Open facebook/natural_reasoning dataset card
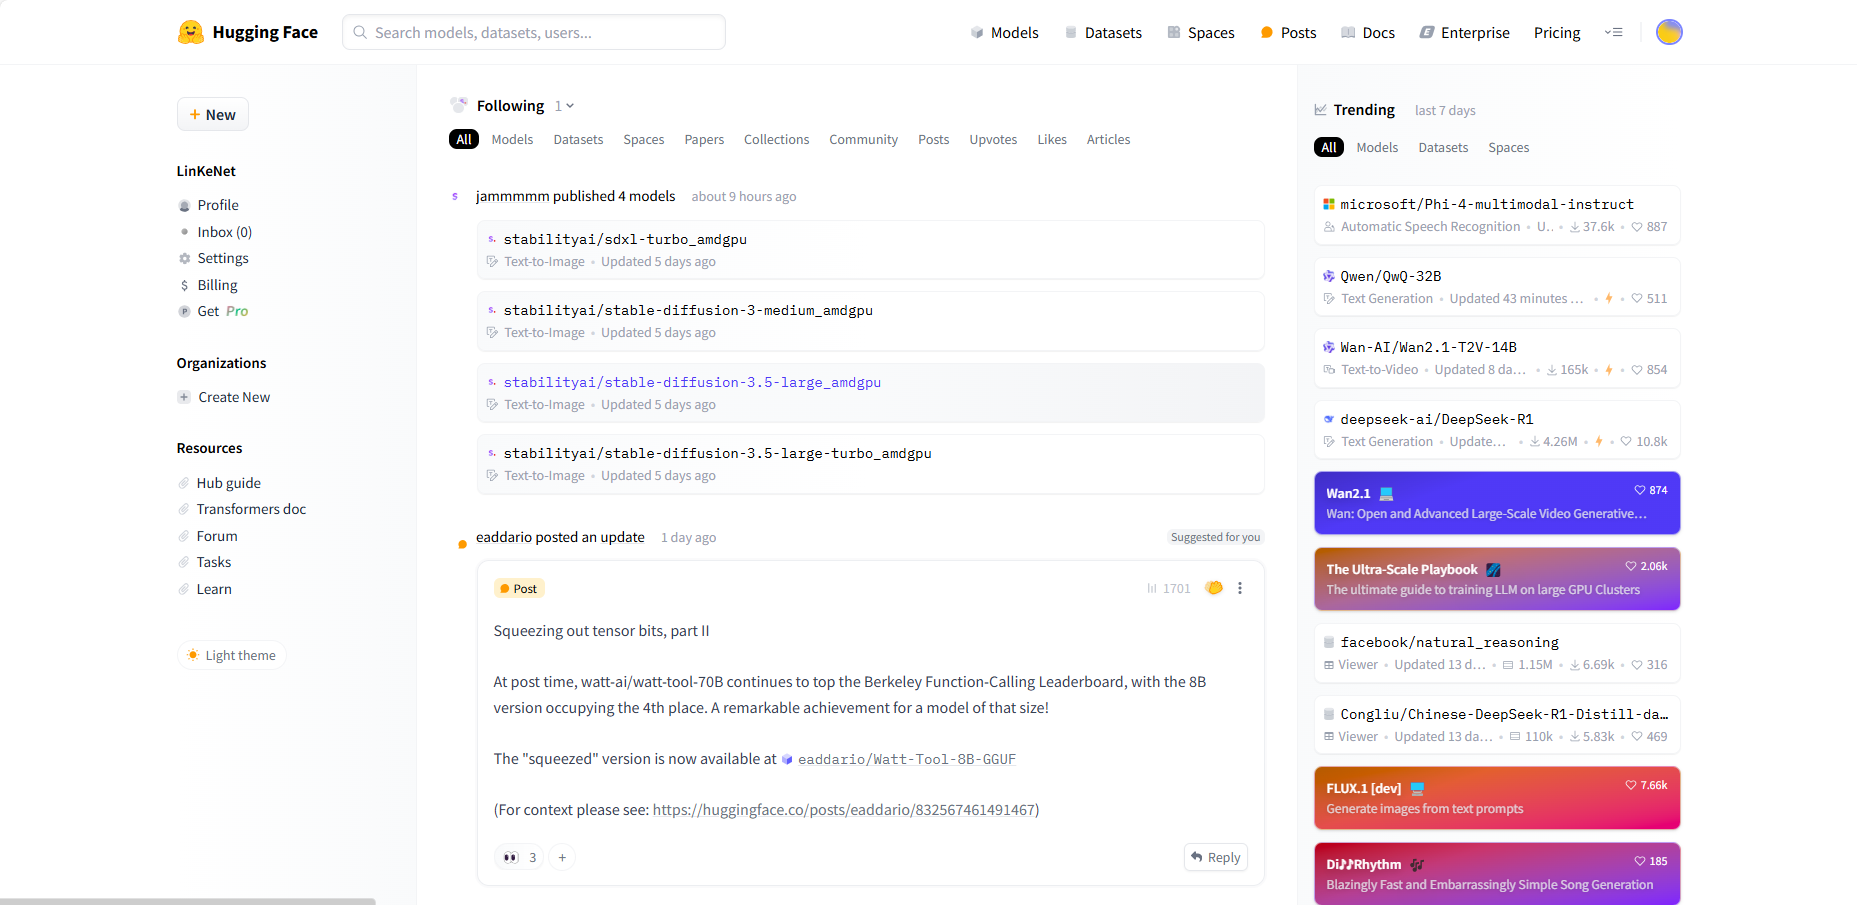Viewport: 1857px width, 905px height. pyautogui.click(x=1496, y=653)
